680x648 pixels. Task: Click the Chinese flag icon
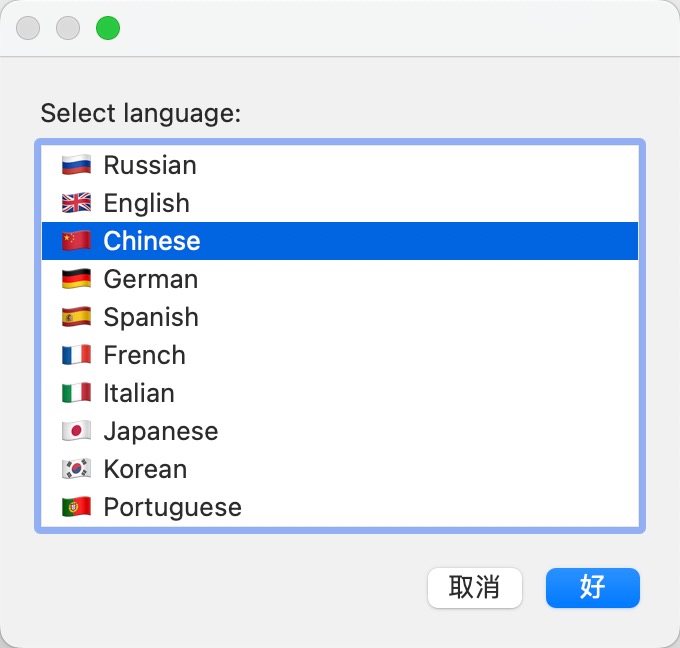[76, 241]
